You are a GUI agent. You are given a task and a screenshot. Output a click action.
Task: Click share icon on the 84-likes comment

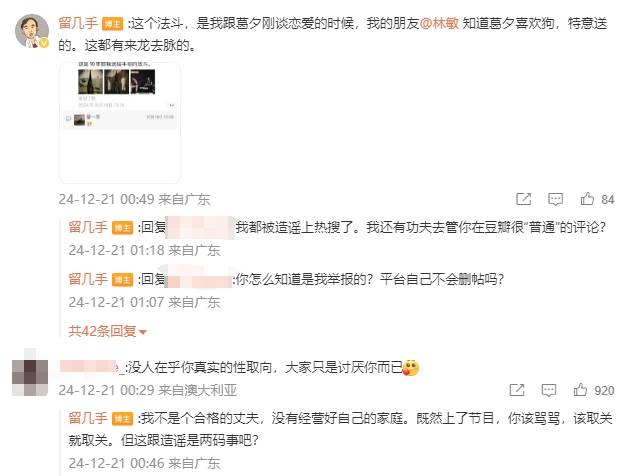click(523, 199)
